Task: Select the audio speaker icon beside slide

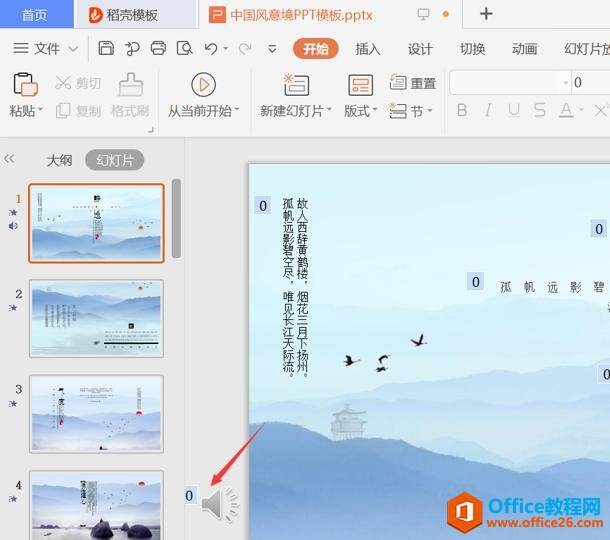Action: point(220,505)
